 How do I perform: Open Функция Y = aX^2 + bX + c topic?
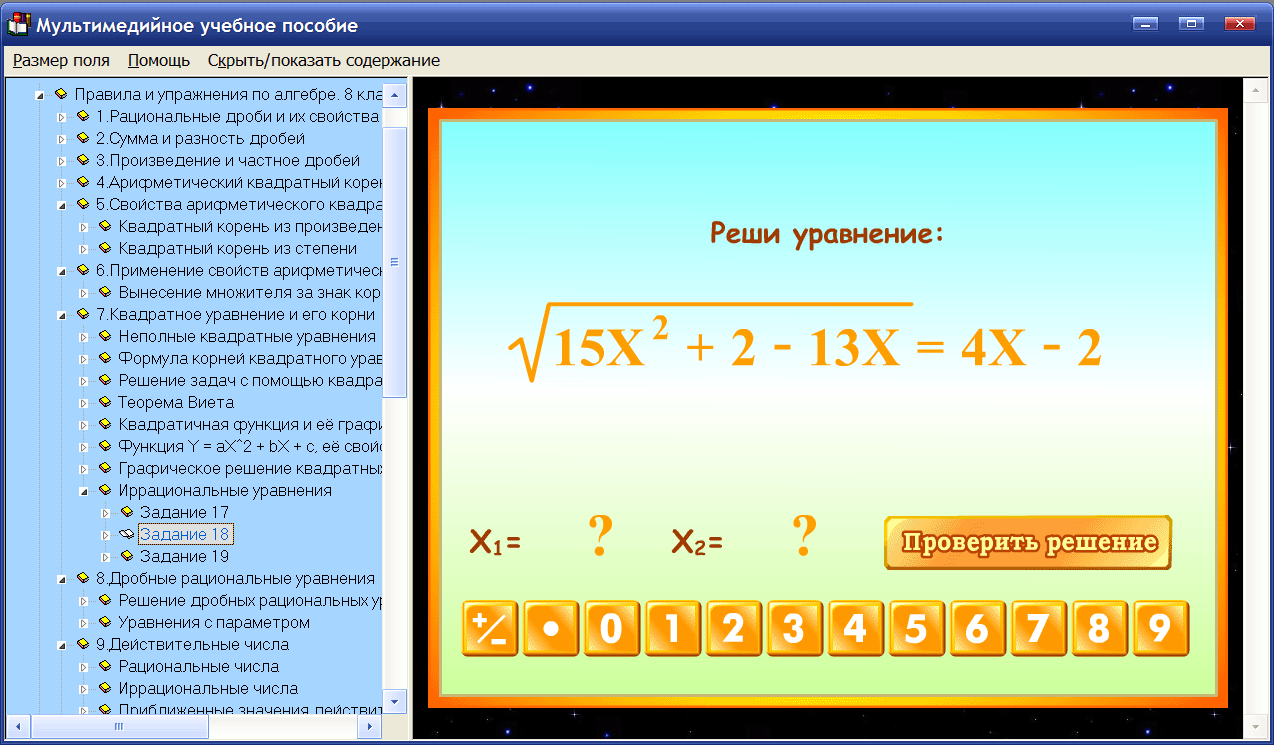click(250, 447)
